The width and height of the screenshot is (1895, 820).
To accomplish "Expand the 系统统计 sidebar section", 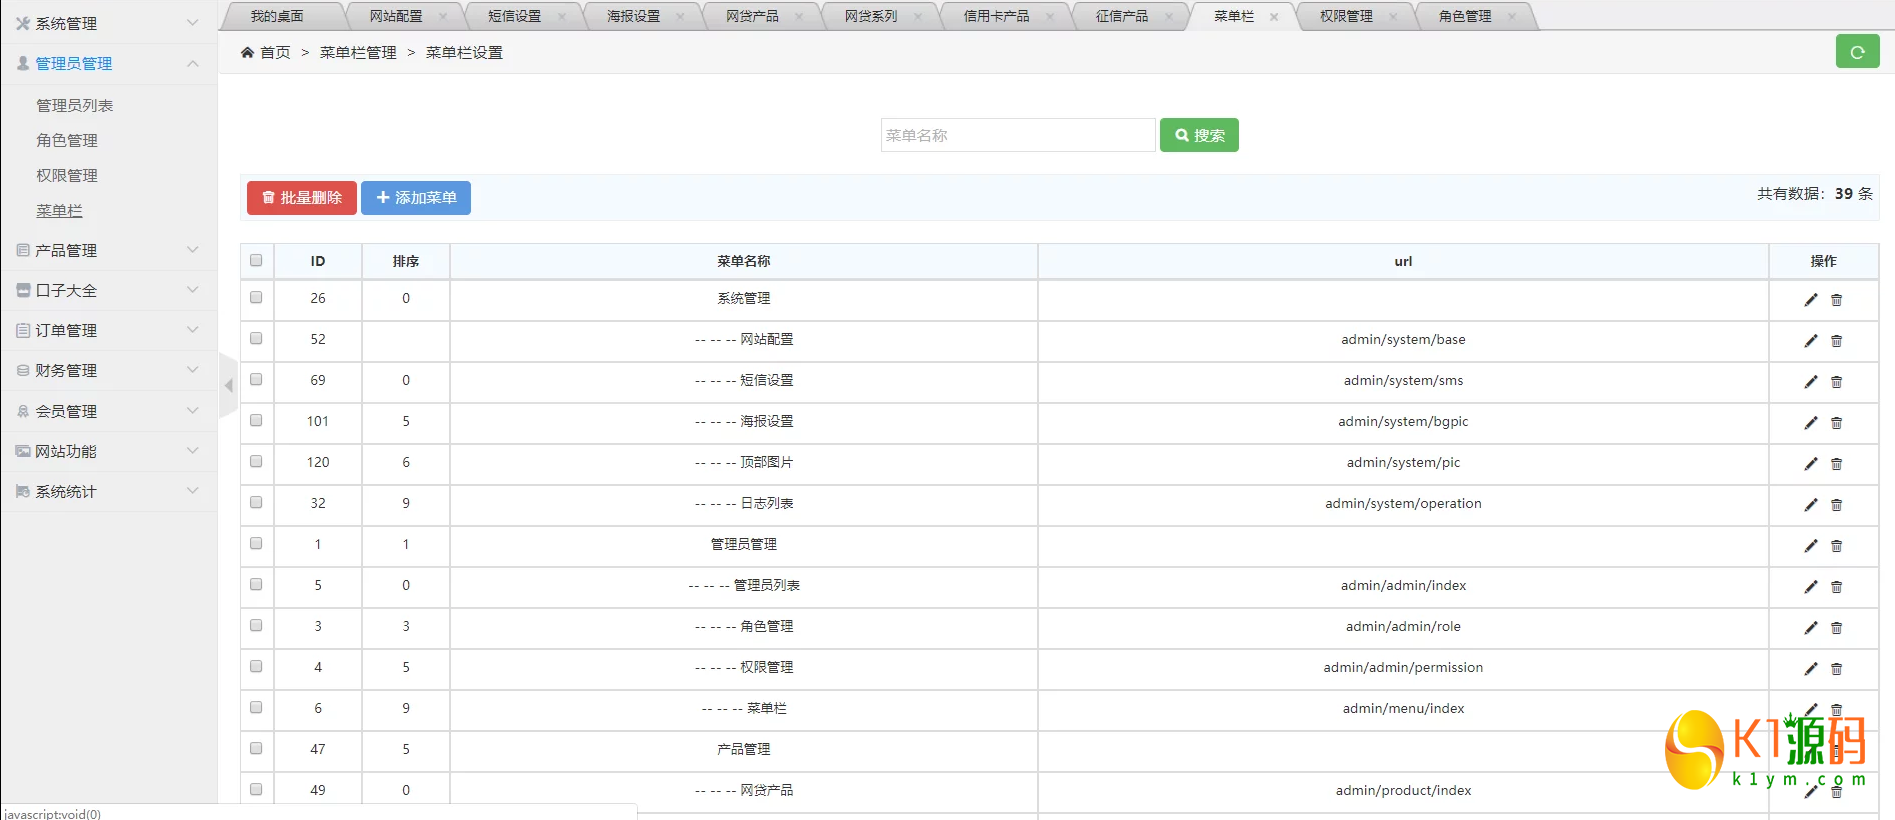I will coord(108,491).
